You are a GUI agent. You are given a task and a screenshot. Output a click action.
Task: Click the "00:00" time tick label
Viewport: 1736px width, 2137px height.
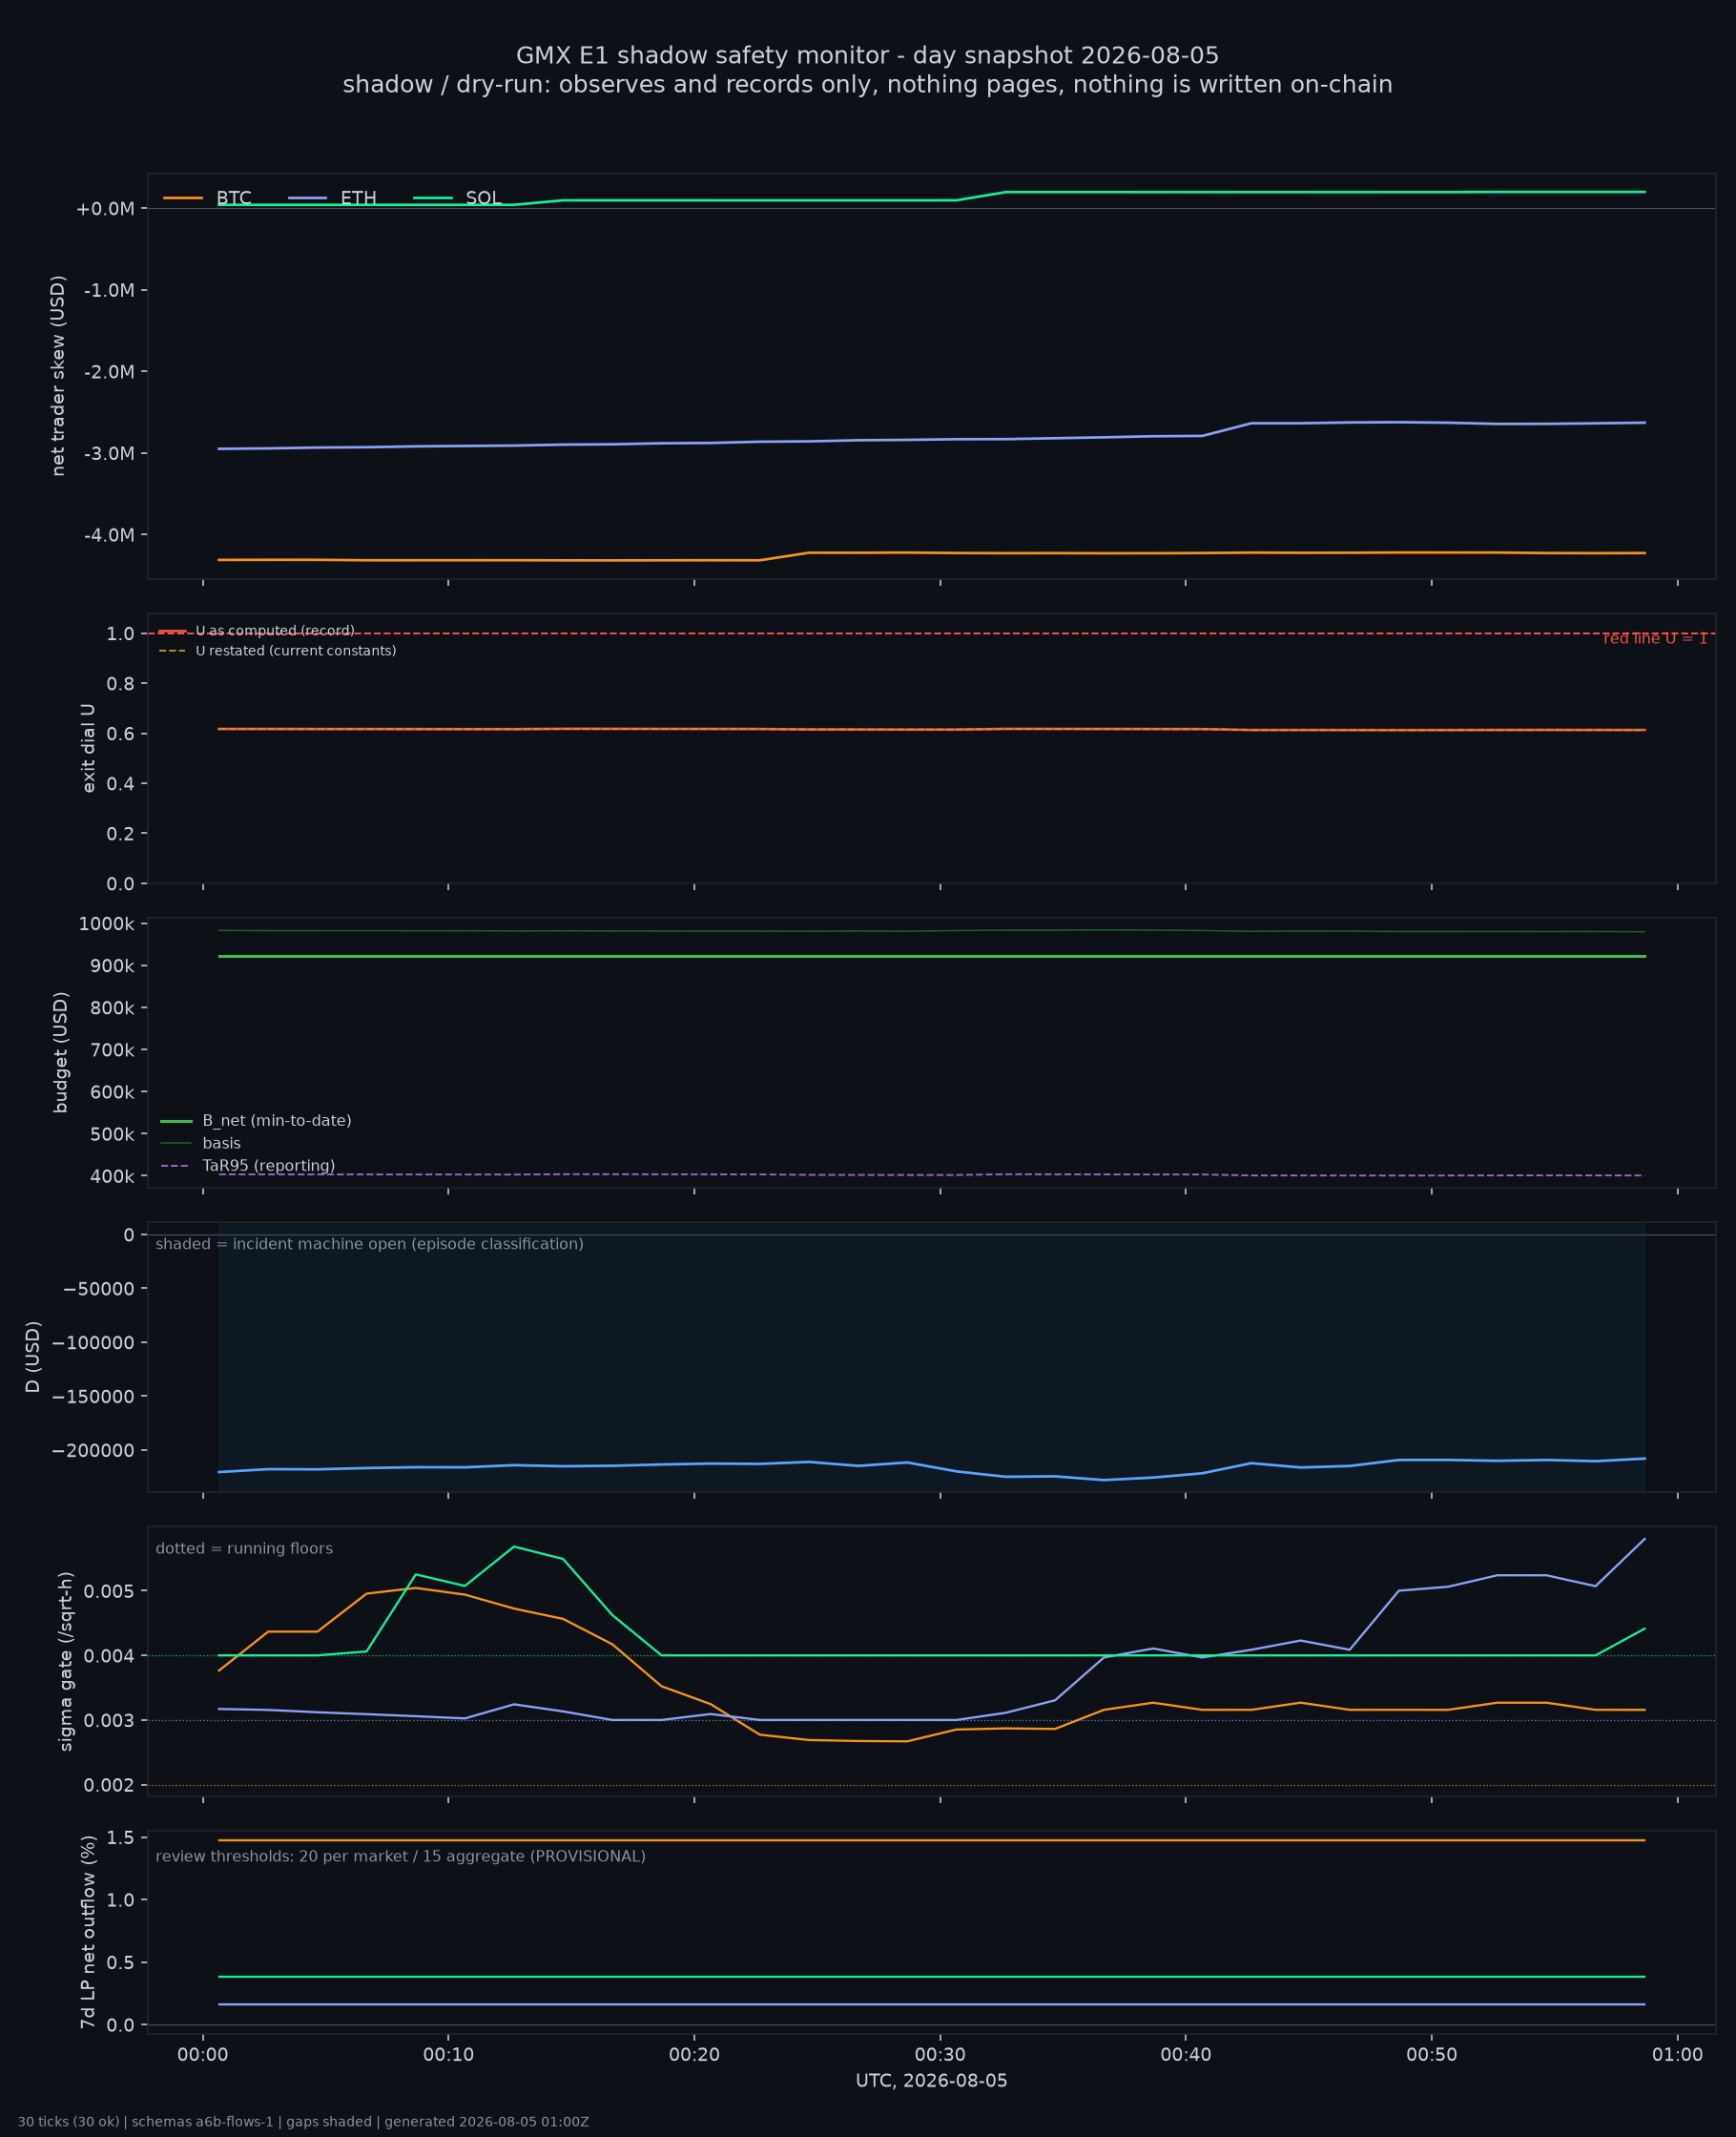[x=203, y=2056]
